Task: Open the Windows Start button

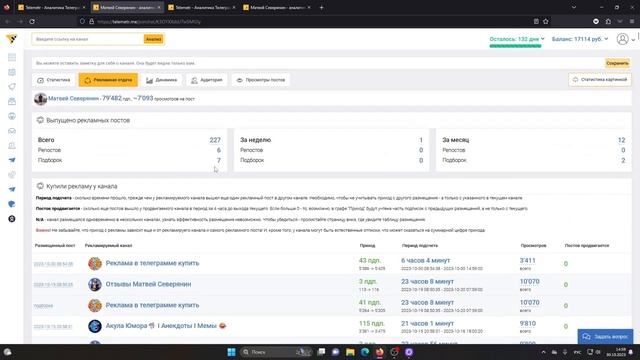Action: tap(231, 352)
